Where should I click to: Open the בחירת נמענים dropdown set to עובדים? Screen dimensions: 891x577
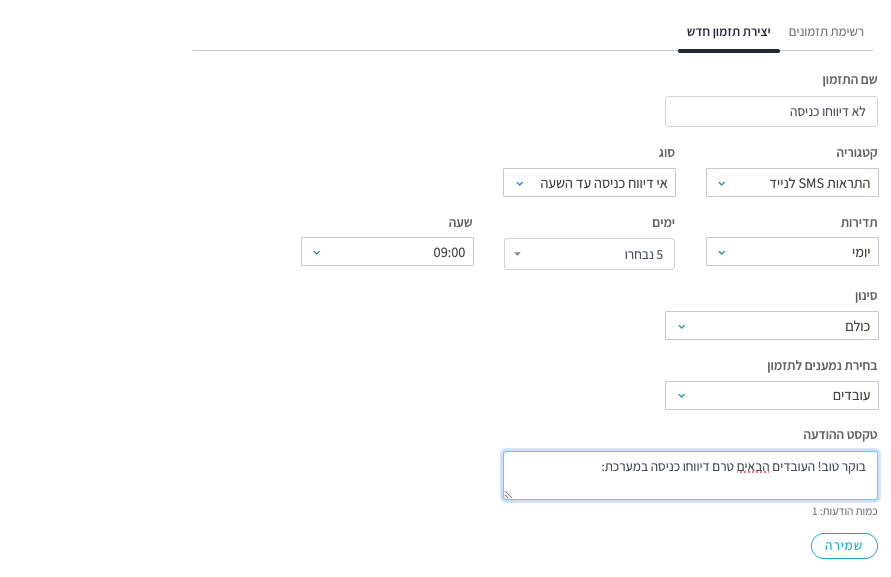780,396
